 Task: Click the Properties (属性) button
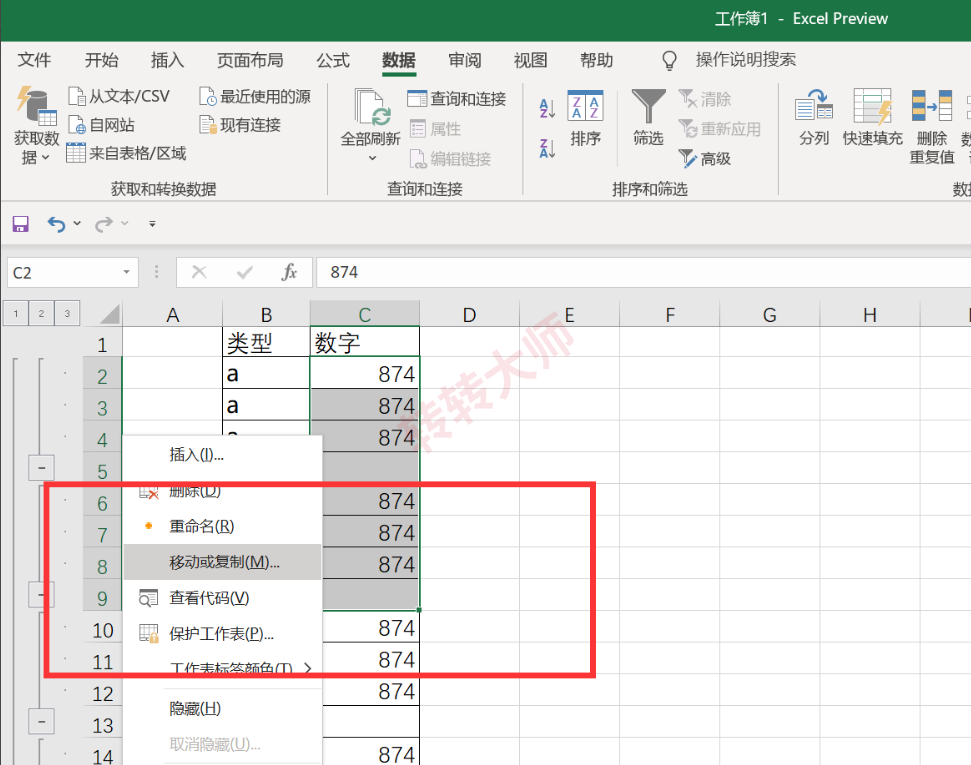[x=435, y=129]
